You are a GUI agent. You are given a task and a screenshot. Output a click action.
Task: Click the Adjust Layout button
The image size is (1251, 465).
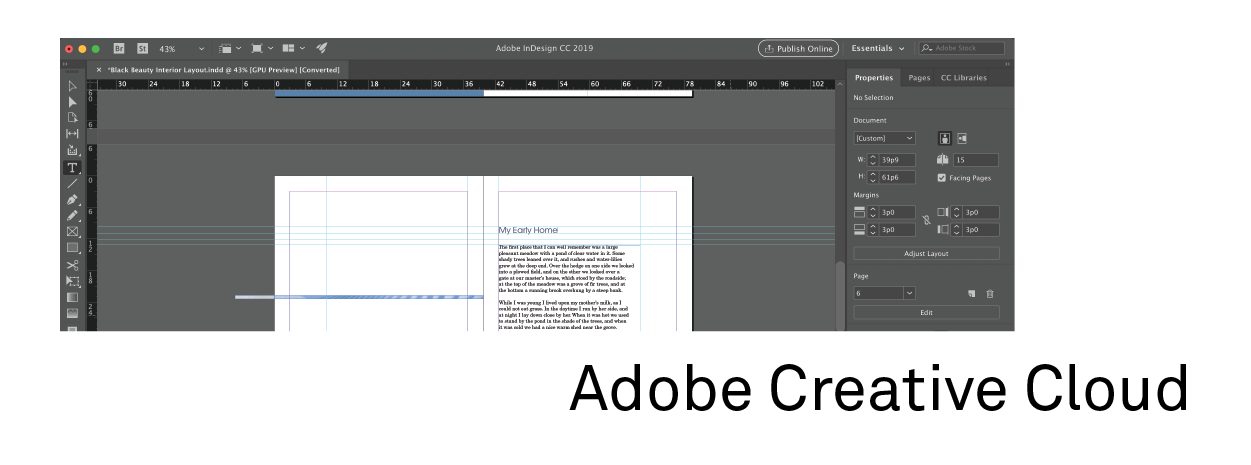[x=926, y=253]
